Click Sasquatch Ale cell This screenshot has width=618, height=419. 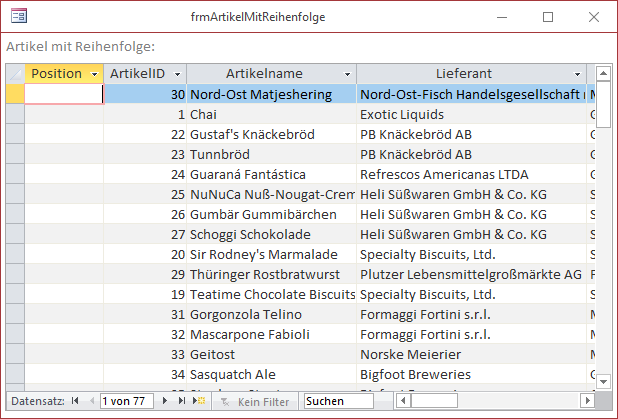click(x=272, y=374)
